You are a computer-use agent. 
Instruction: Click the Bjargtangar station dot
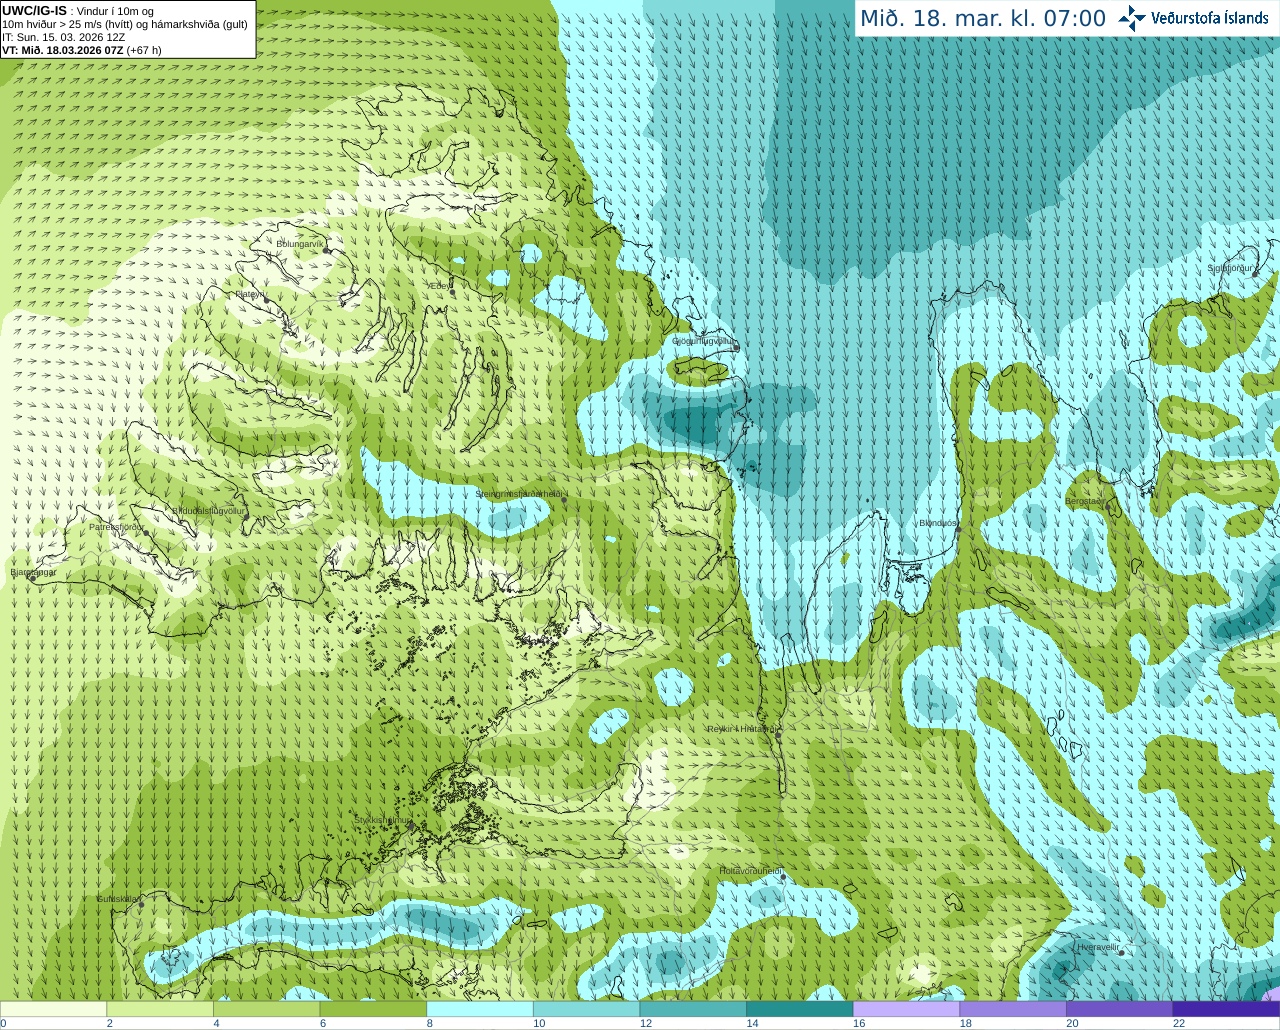tap(32, 577)
